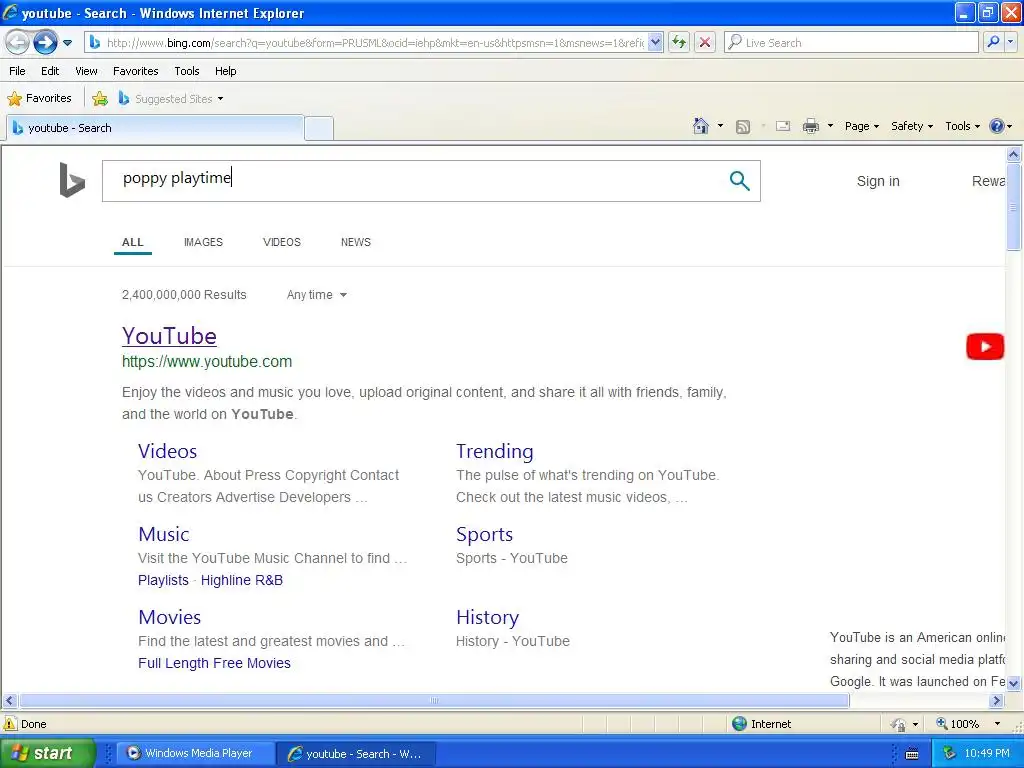1024x768 pixels.
Task: Open zoom level 100% control
Action: 970,724
